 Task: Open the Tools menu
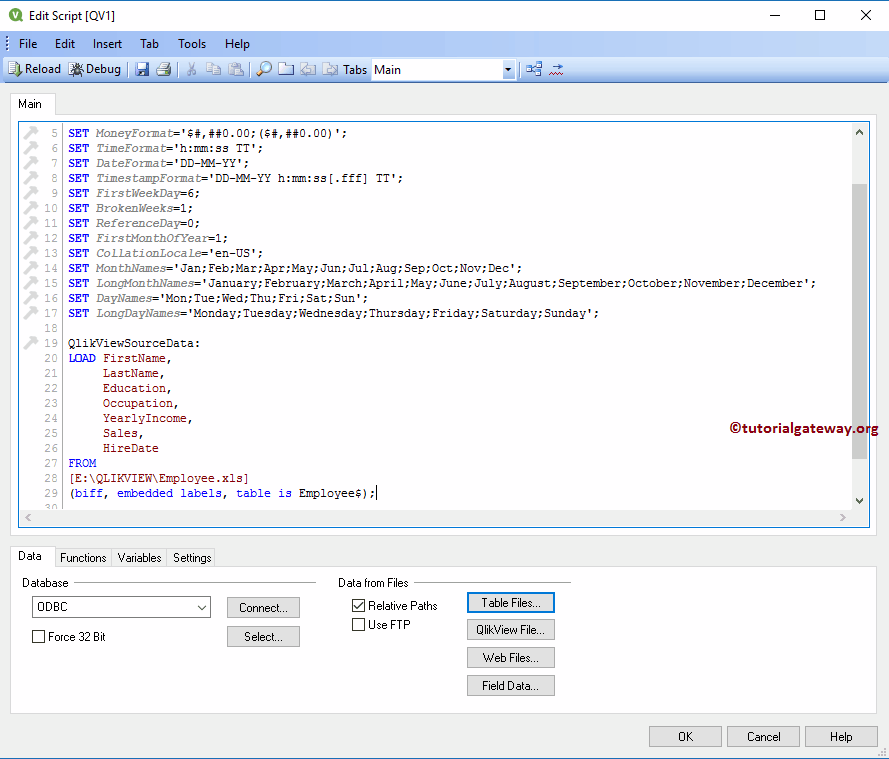[x=192, y=43]
